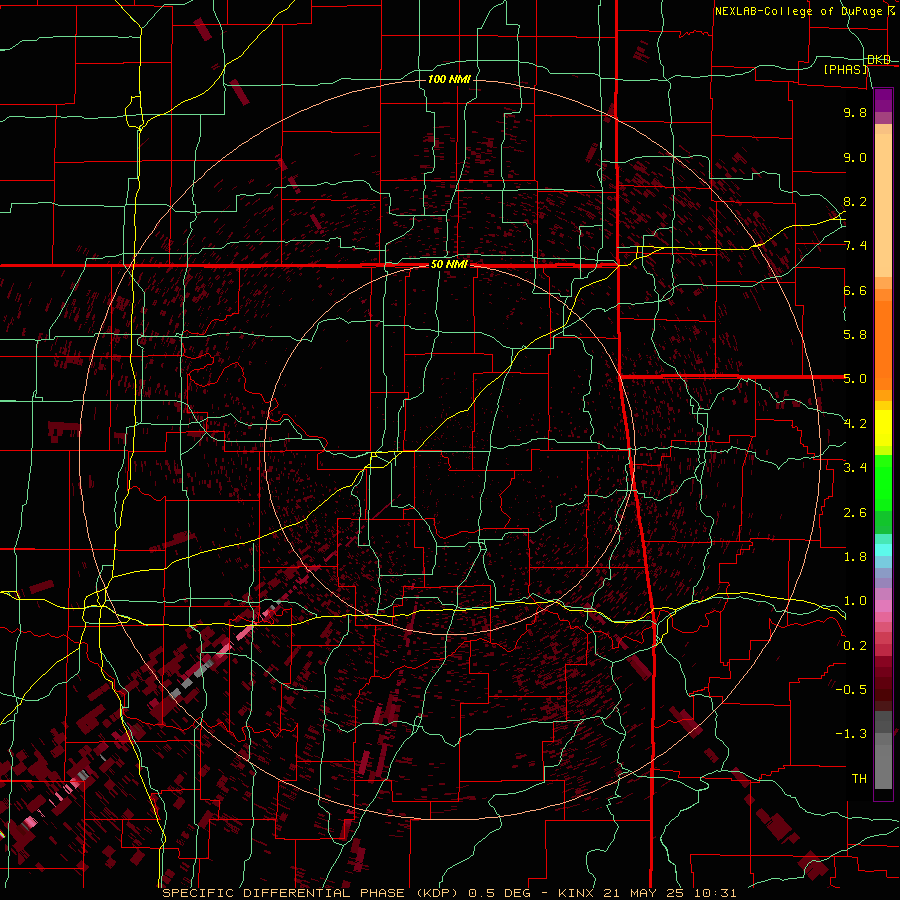
Task: Click the 7.4 value on the color scale
Action: (x=855, y=246)
